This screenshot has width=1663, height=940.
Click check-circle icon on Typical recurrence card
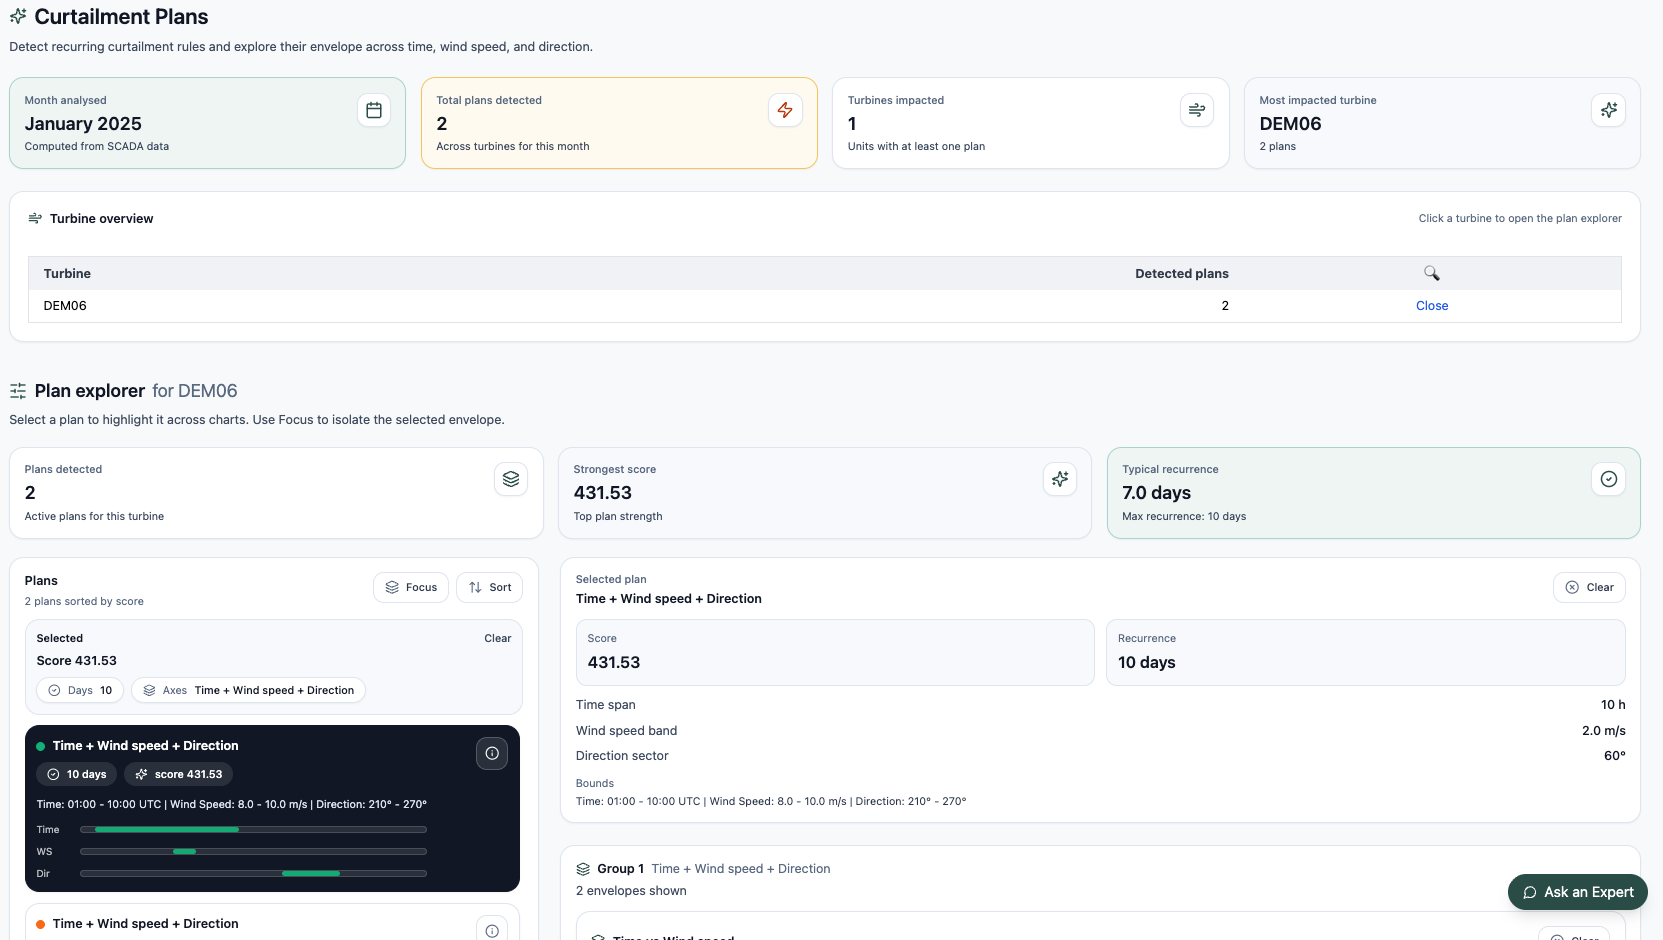pyautogui.click(x=1608, y=479)
